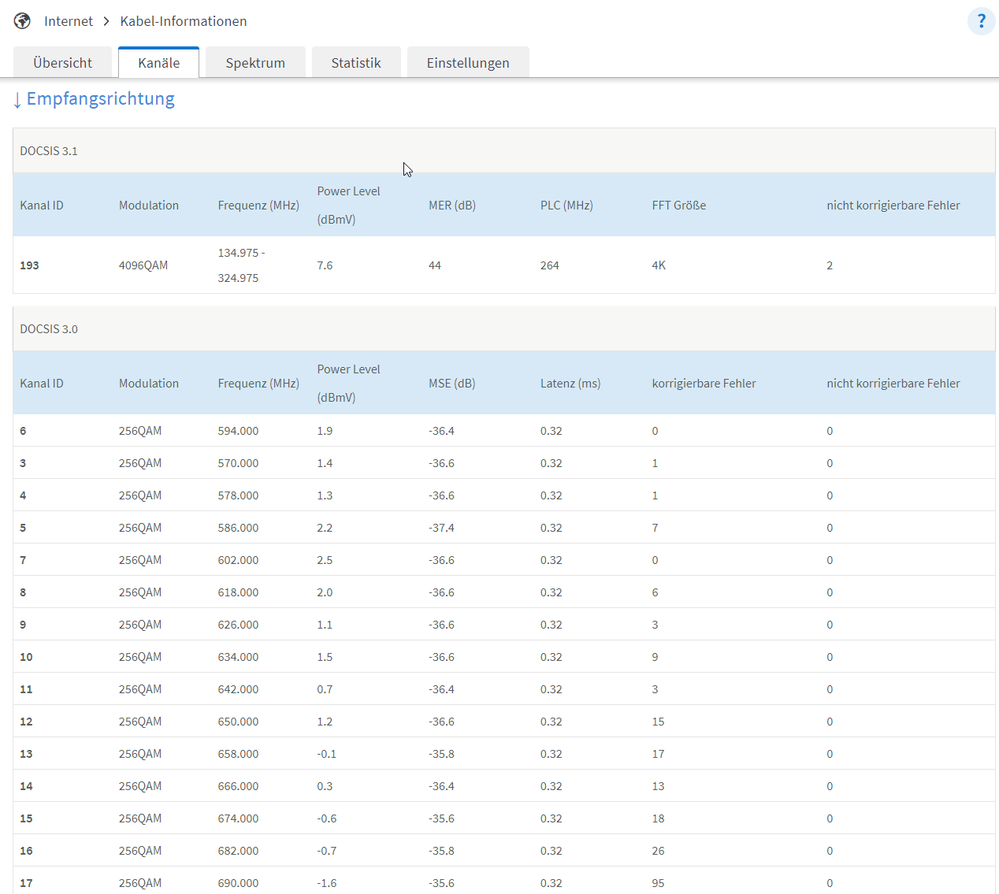
Task: Select the Kanäle tab
Action: [x=158, y=62]
